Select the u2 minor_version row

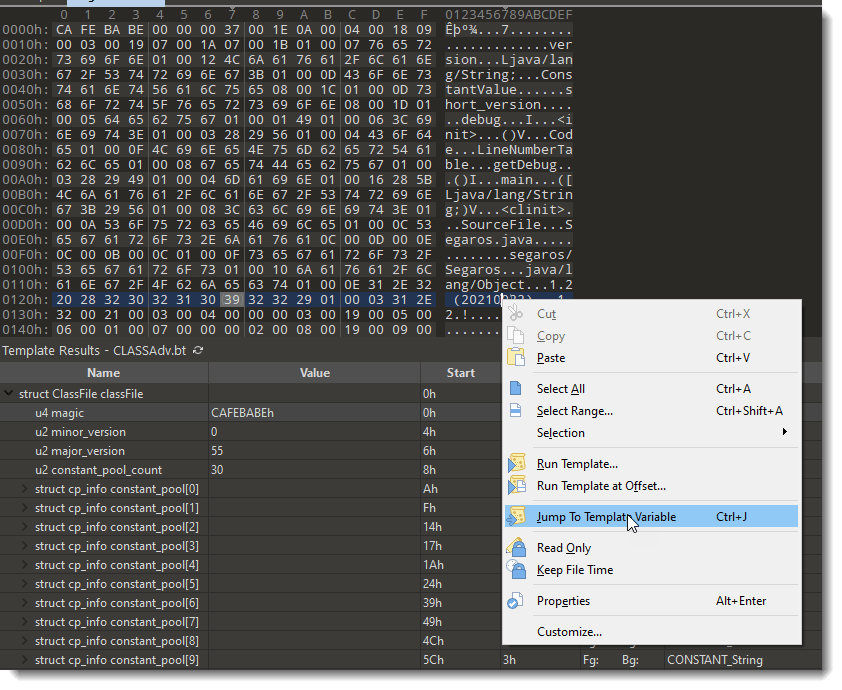(x=250, y=432)
